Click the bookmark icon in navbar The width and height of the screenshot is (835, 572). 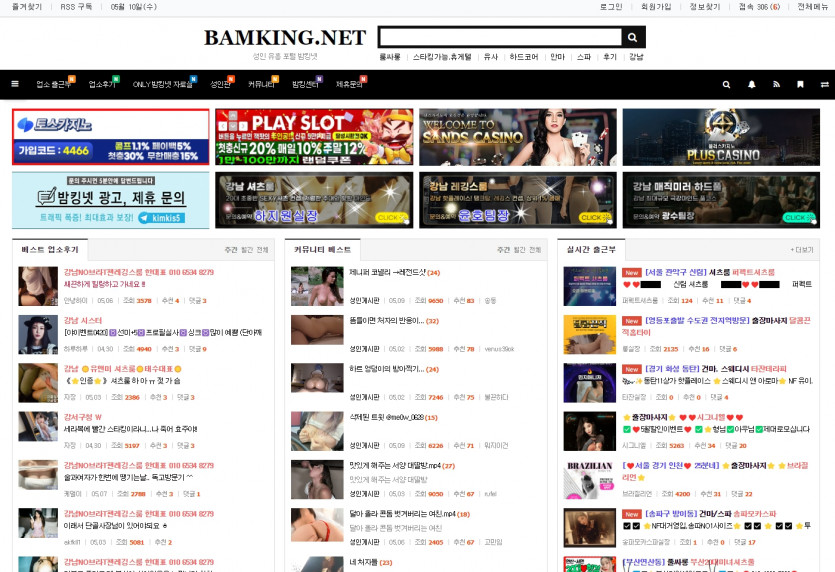tap(802, 84)
